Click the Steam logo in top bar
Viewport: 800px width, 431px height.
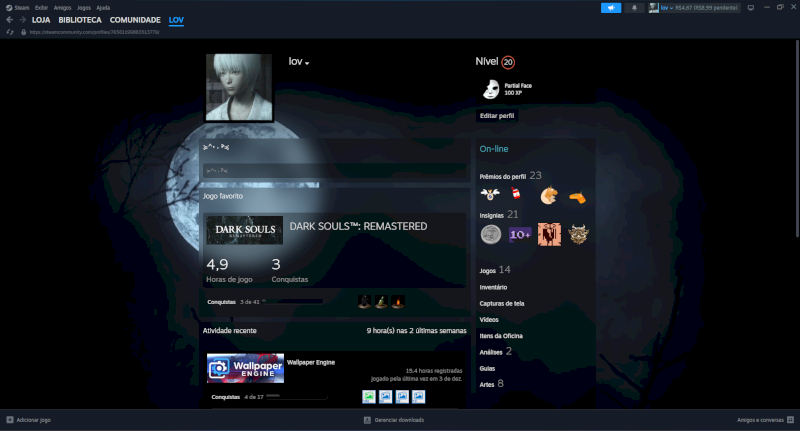(x=9, y=8)
